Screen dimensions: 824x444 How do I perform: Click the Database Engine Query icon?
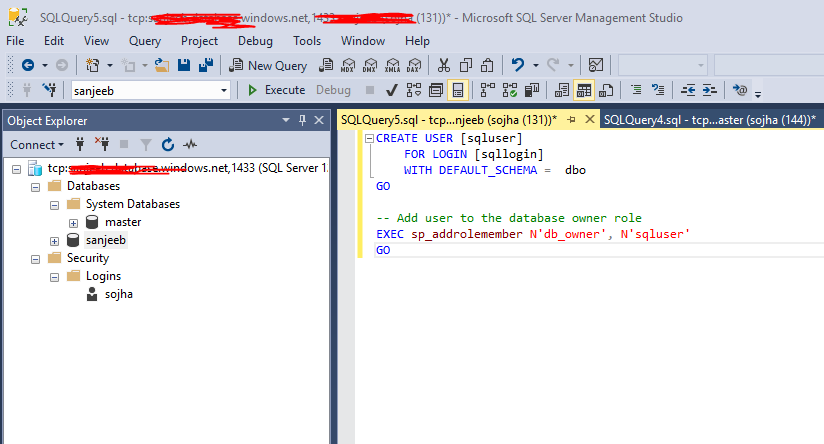pos(326,65)
